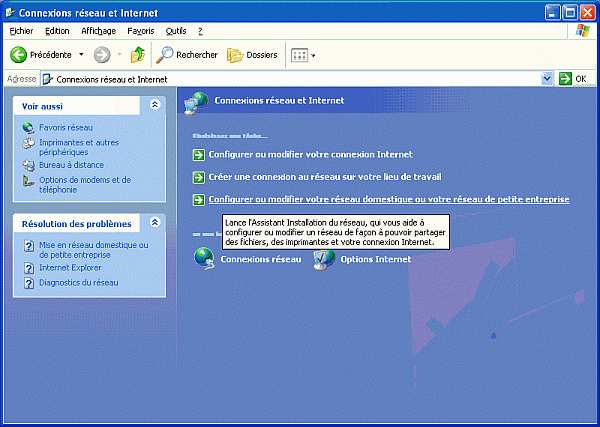This screenshot has width=600, height=427.
Task: Click the header Connexions réseau et Internet icon
Action: [x=196, y=103]
